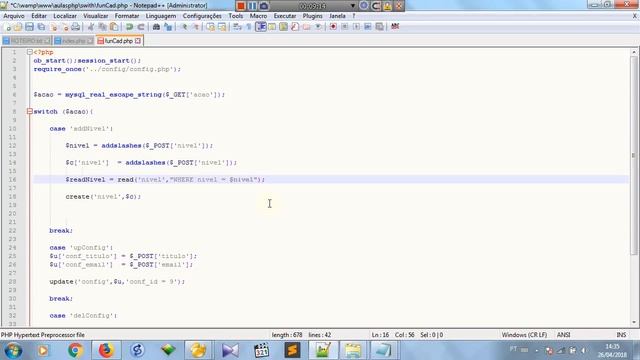640x360 pixels.
Task: Open the recorder options dropdown arrow
Action: [353, 6]
